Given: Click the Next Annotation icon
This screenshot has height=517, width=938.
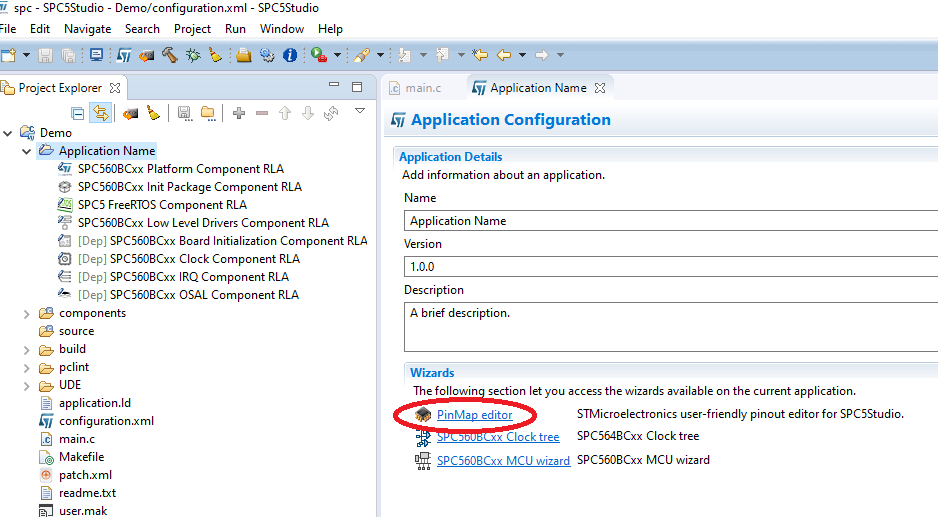Looking at the screenshot, I should coord(405,55).
